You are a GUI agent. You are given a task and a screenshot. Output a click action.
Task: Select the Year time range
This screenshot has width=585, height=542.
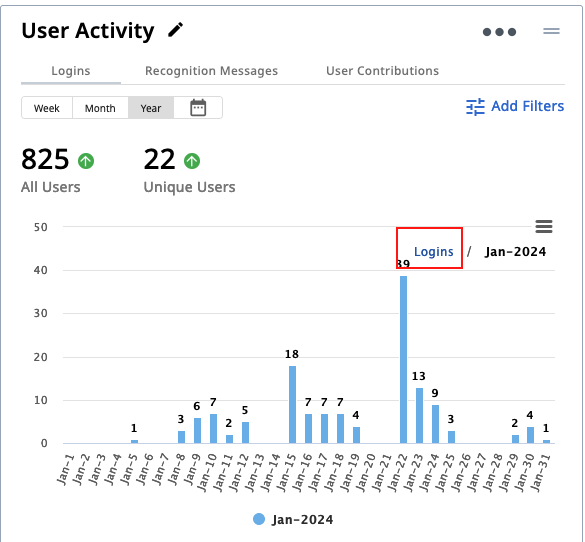pos(151,108)
